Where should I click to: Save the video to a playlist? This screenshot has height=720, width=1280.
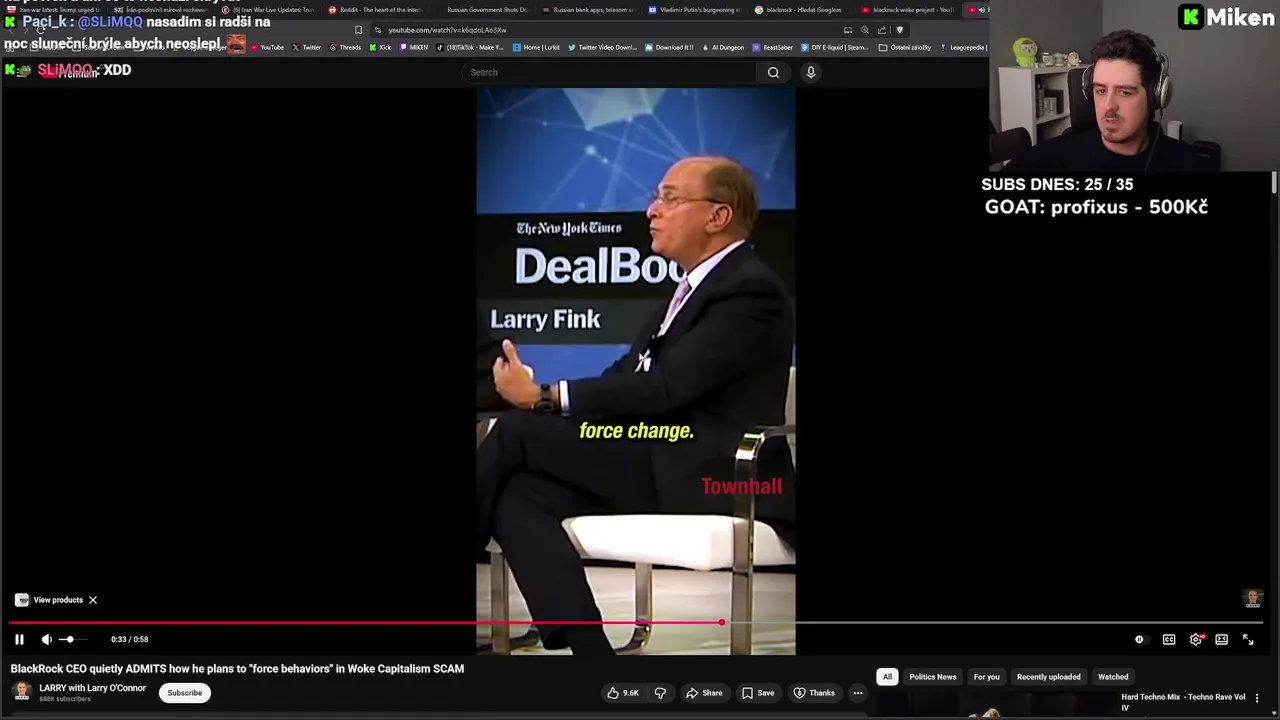758,693
